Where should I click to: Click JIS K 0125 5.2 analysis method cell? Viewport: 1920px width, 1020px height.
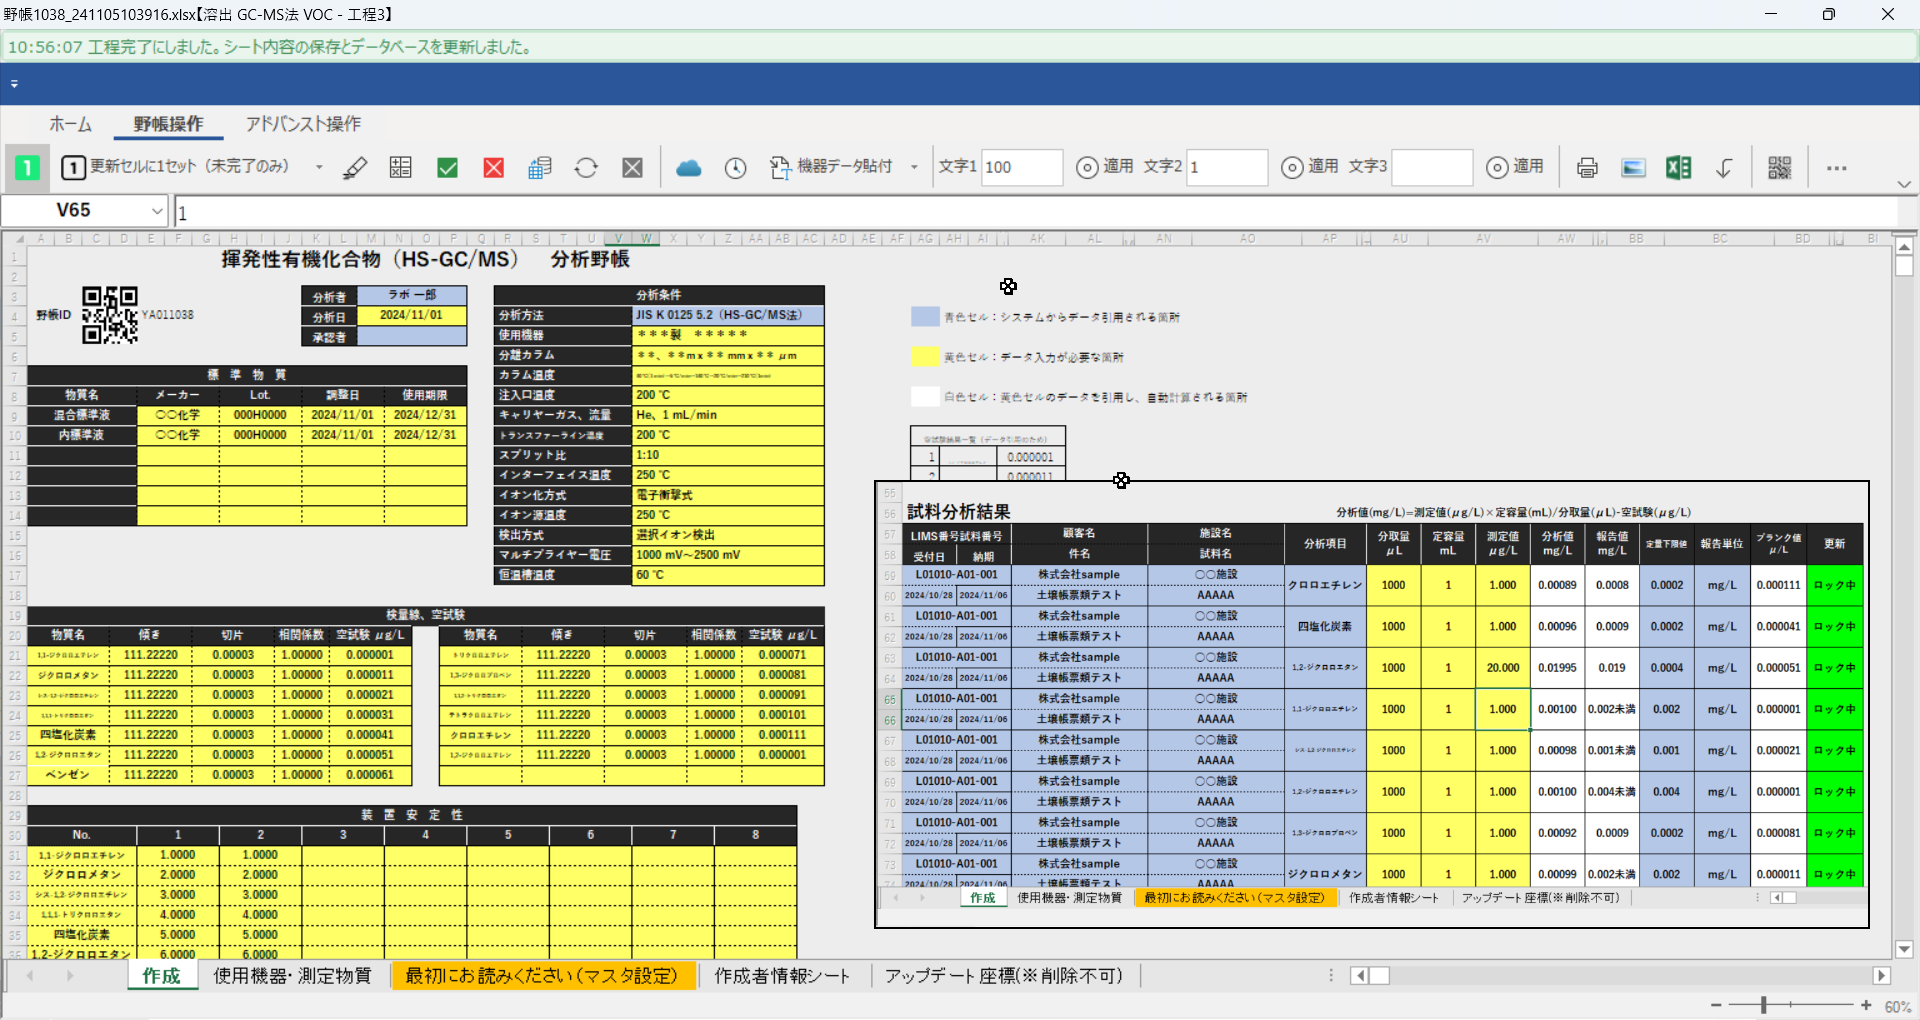[x=728, y=315]
